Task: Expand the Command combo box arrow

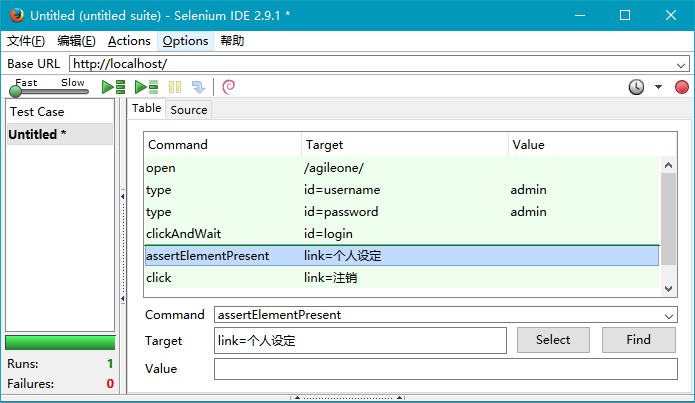Action: coord(668,316)
